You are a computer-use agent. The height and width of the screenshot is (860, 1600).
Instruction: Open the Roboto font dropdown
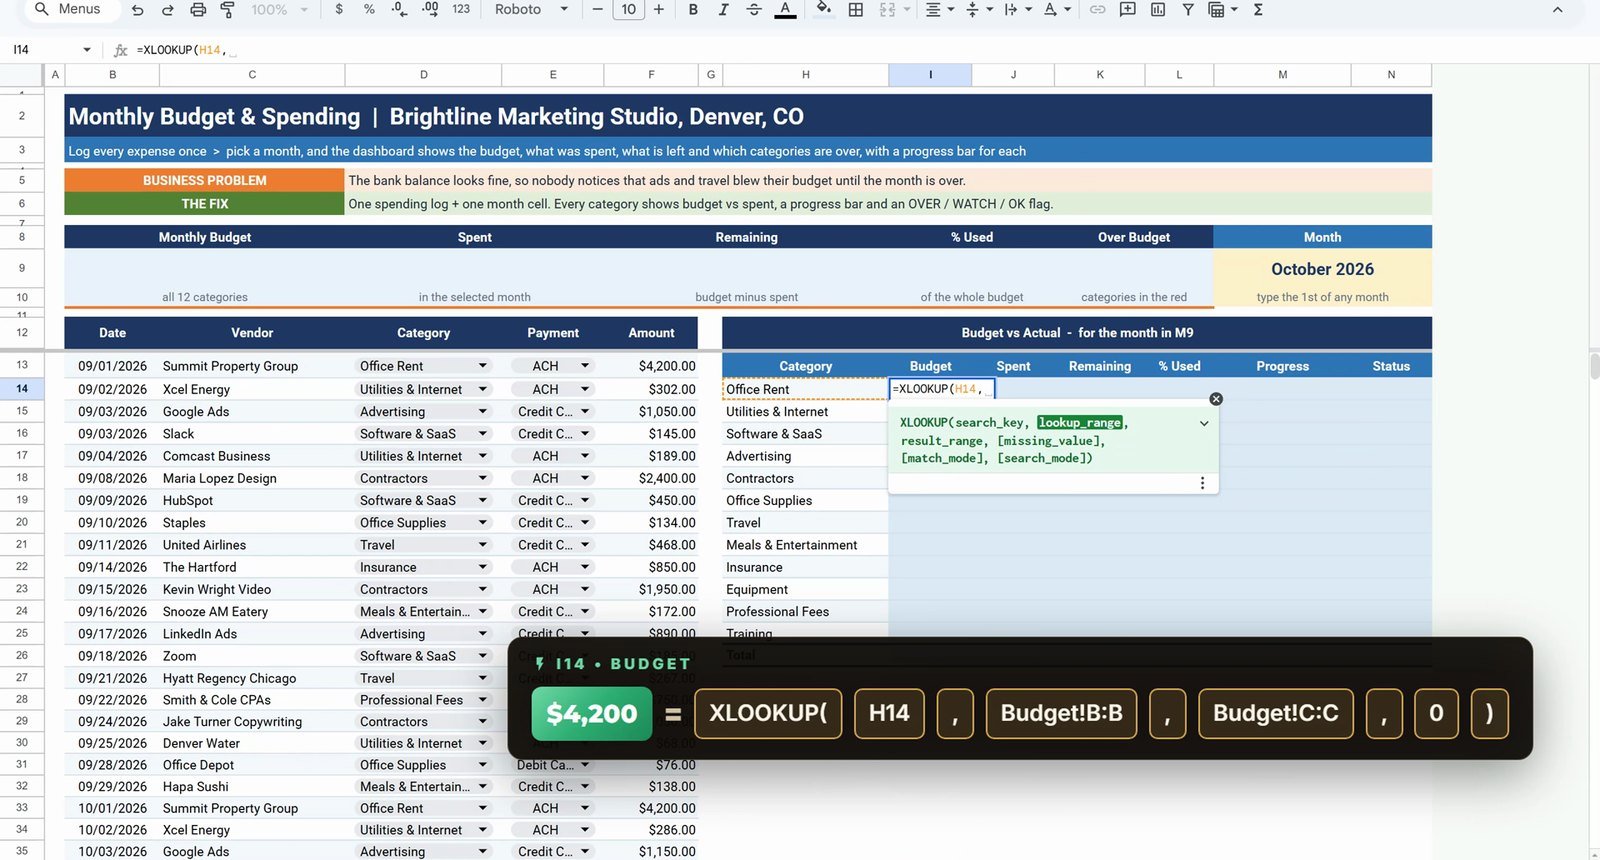[531, 10]
